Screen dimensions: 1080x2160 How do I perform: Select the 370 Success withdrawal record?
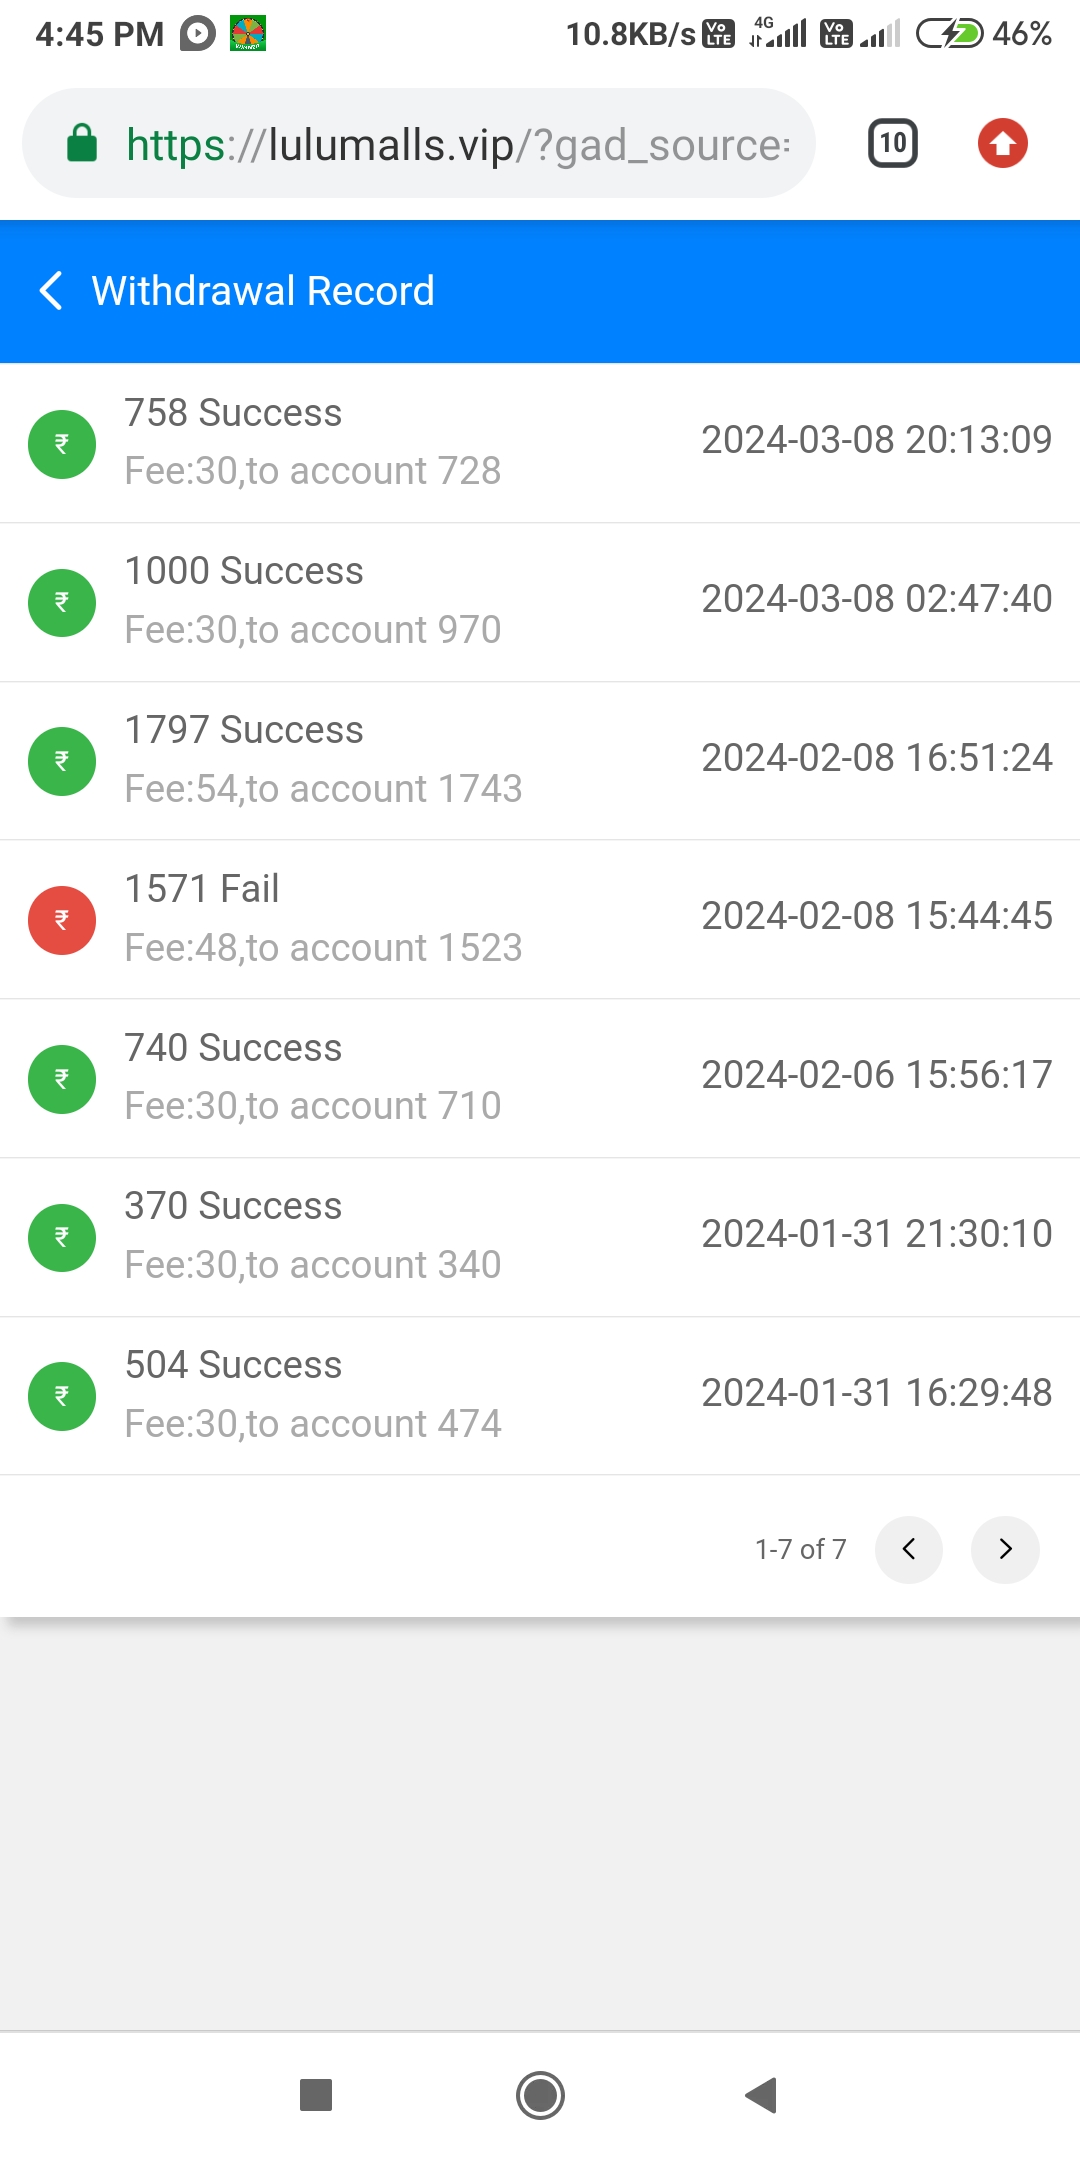pyautogui.click(x=540, y=1236)
